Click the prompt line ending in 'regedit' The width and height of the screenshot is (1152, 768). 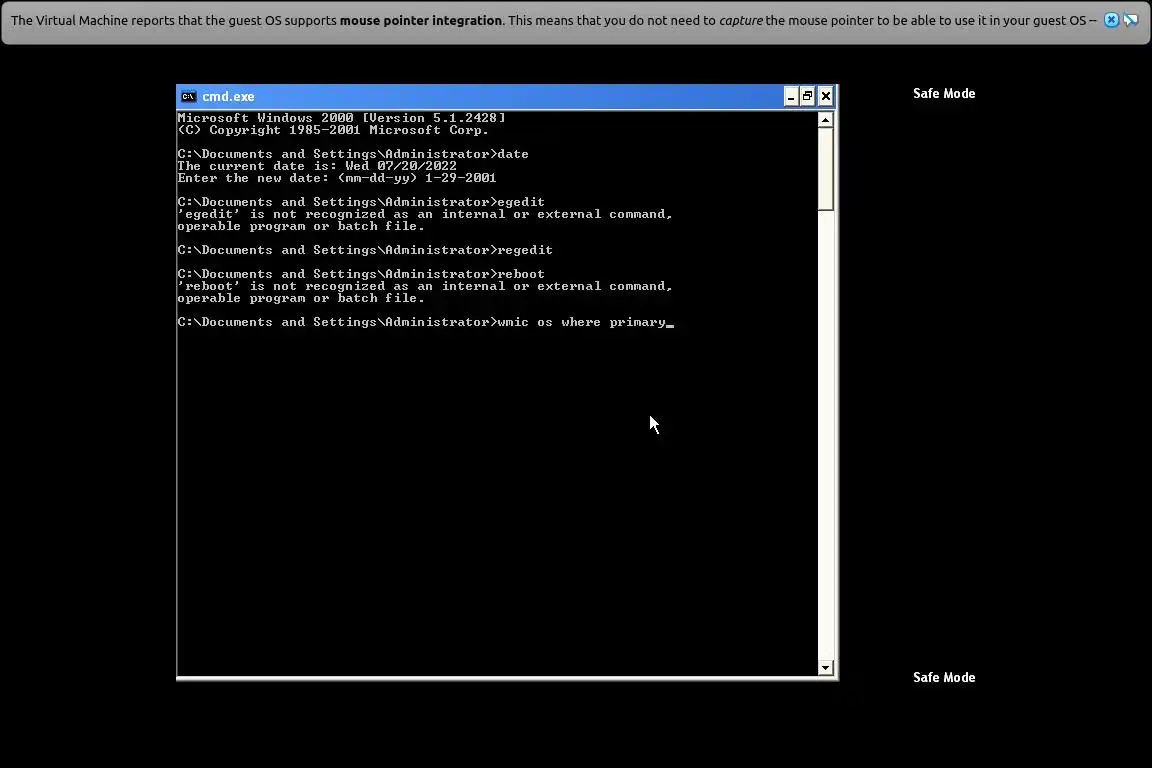pyautogui.click(x=364, y=250)
